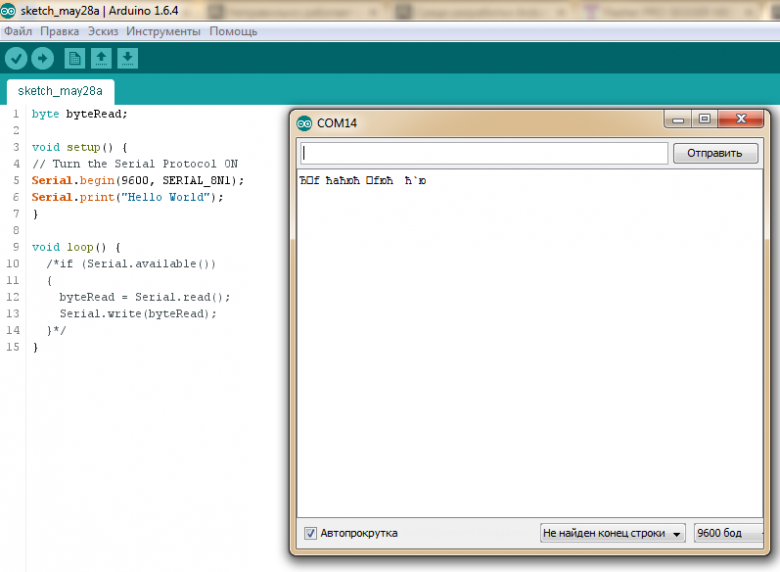780x572 pixels.
Task: Click the Verify sketch checkmark icon
Action: 16,59
